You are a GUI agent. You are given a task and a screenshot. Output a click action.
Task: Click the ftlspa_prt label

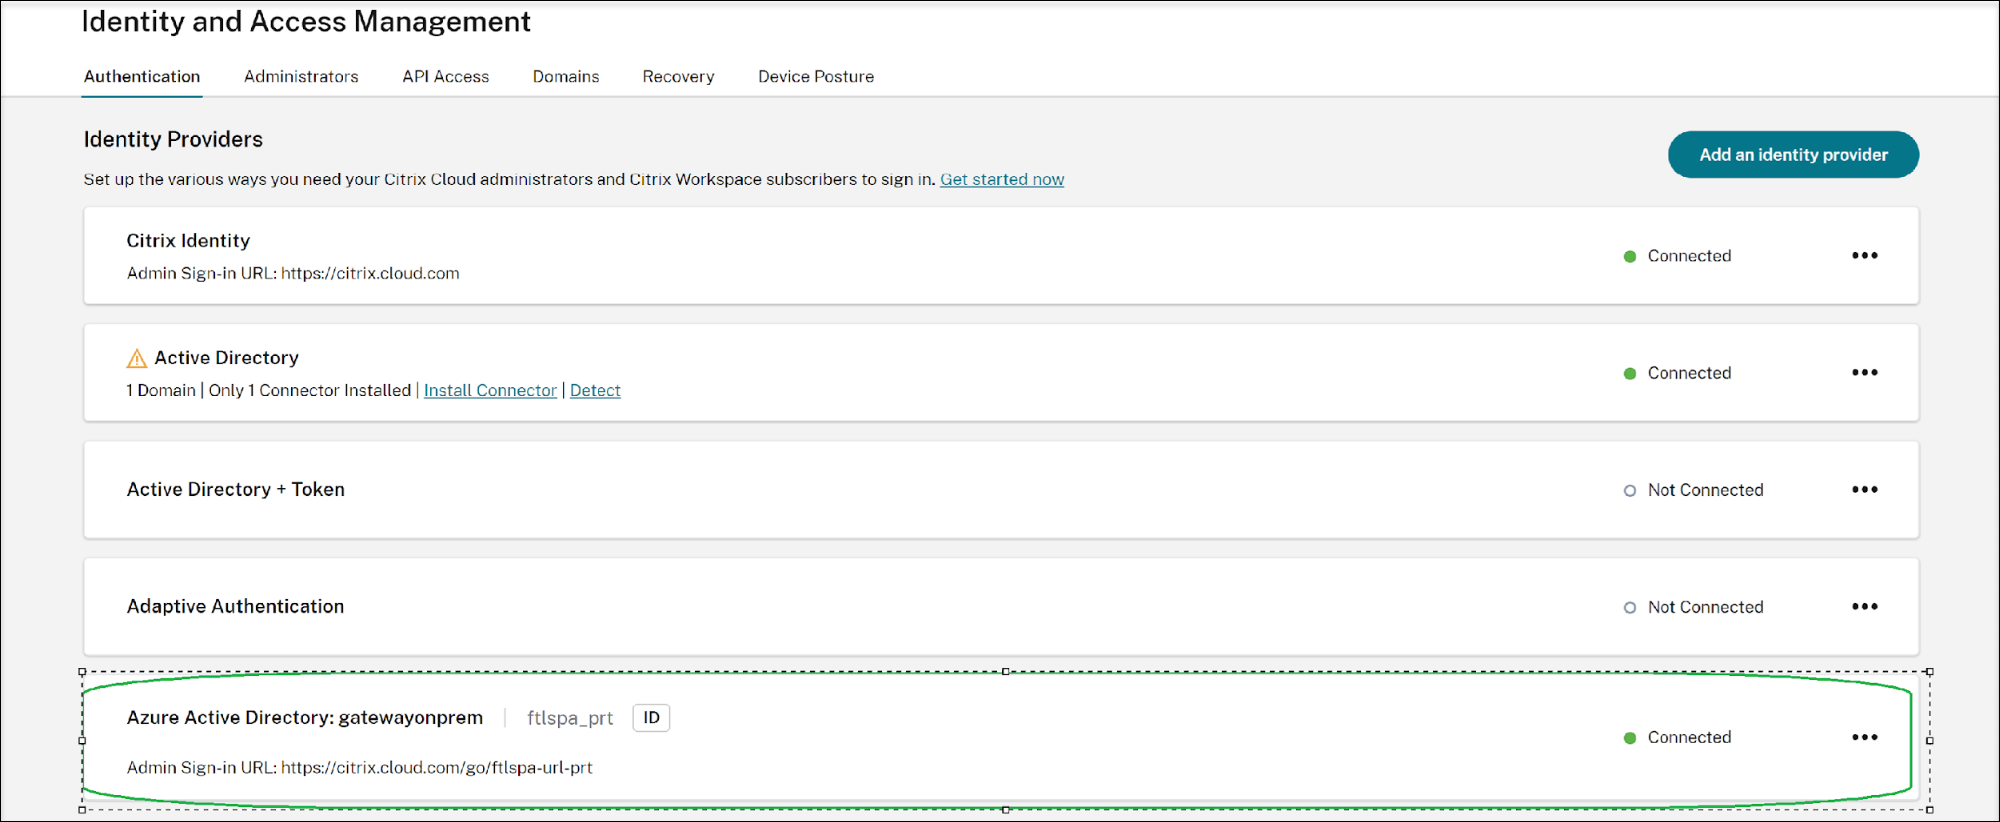click(570, 719)
